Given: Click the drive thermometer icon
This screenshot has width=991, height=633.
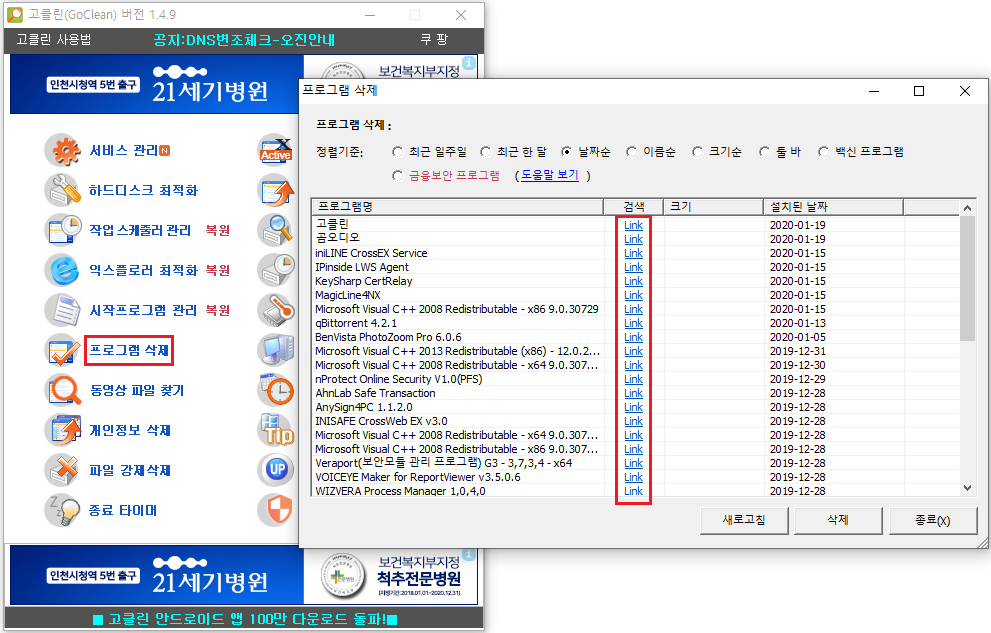Looking at the screenshot, I should 276,310.
